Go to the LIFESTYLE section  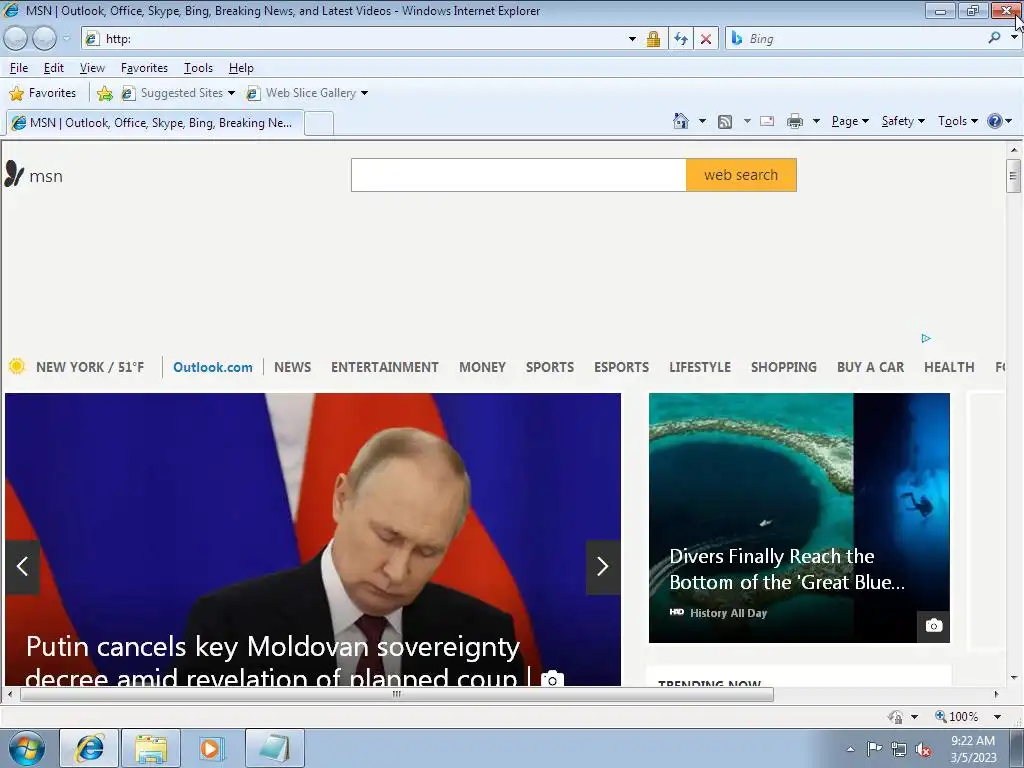[700, 367]
